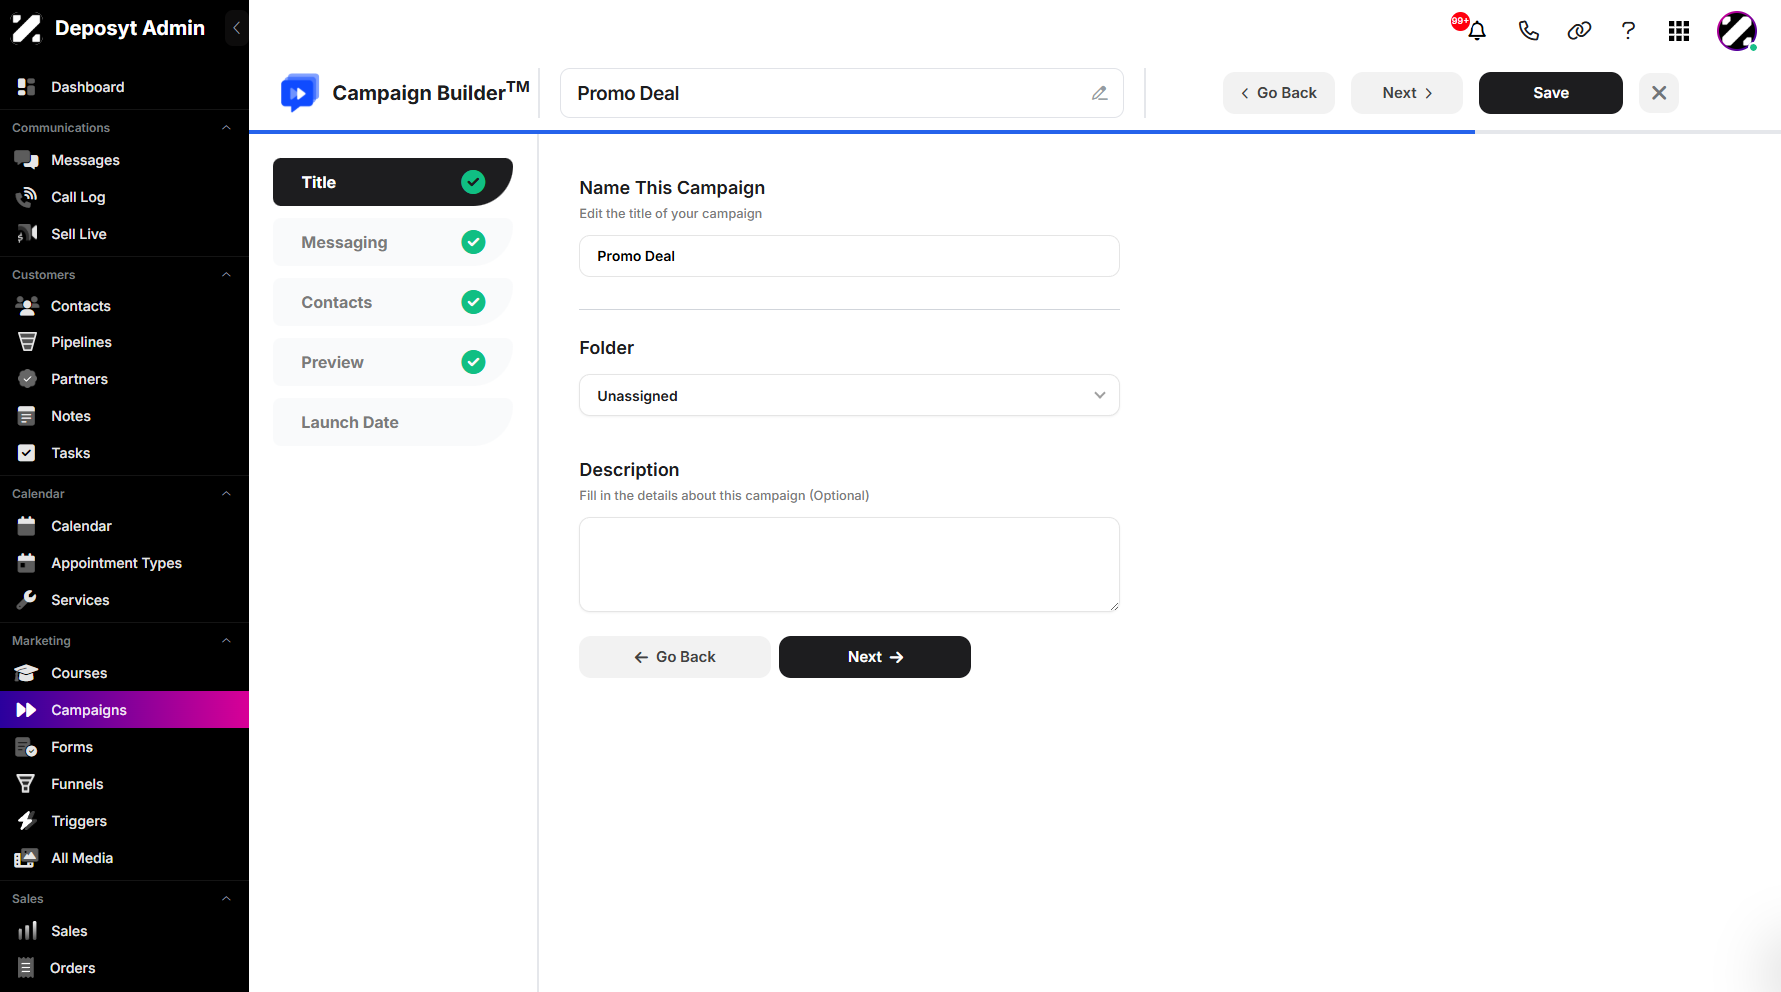Screen dimensions: 1781x992
Task: Open the user profile avatar
Action: click(1737, 31)
